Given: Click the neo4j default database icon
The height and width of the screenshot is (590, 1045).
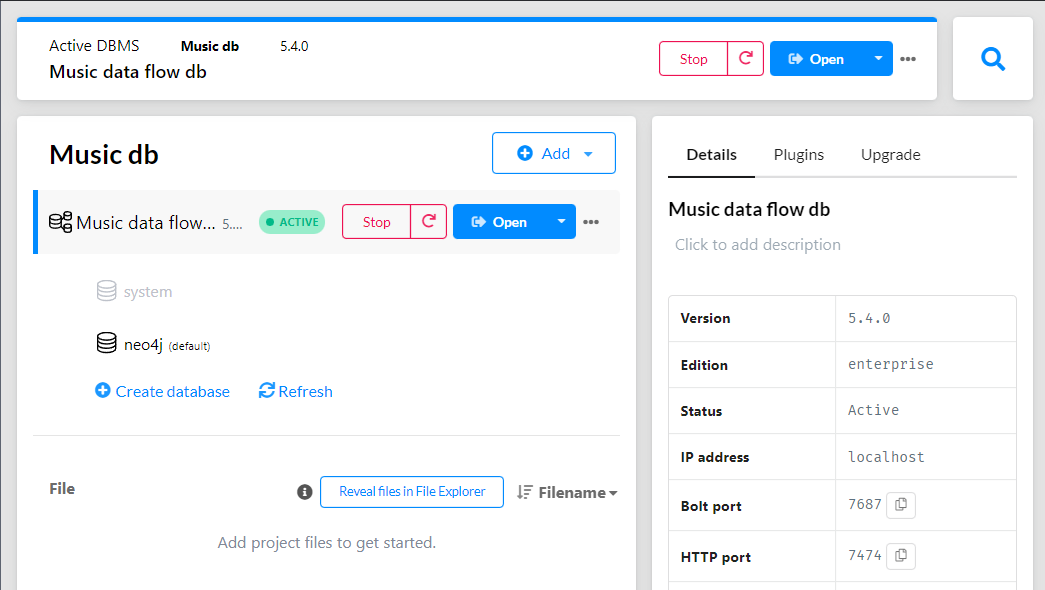Looking at the screenshot, I should (x=107, y=342).
